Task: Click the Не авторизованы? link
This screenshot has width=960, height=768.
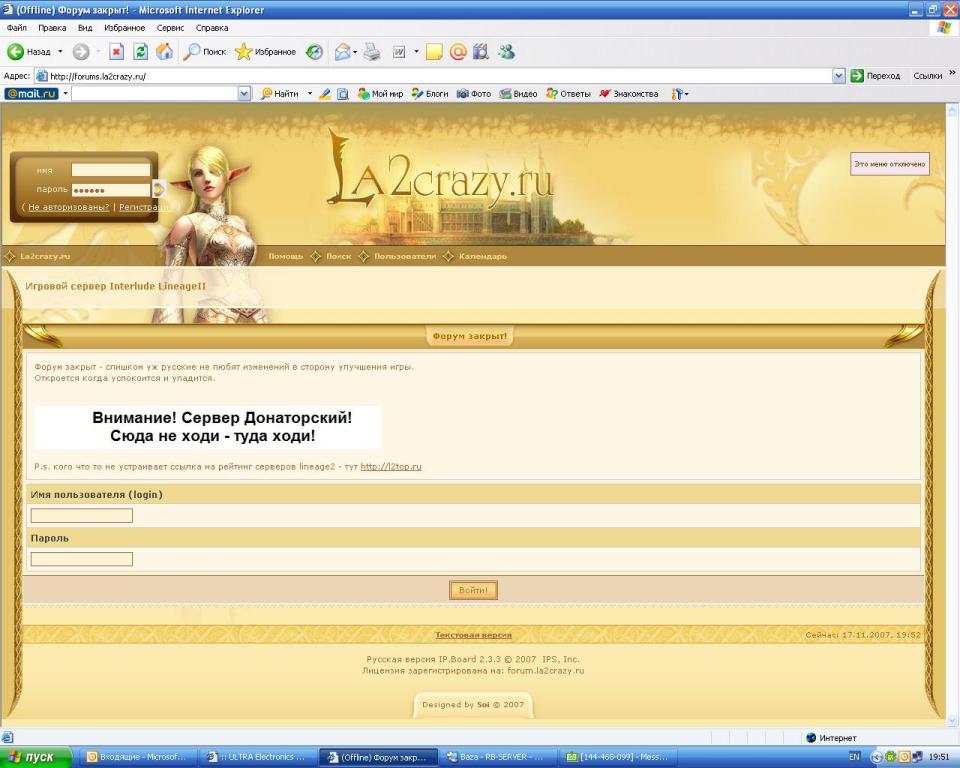Action: click(69, 207)
